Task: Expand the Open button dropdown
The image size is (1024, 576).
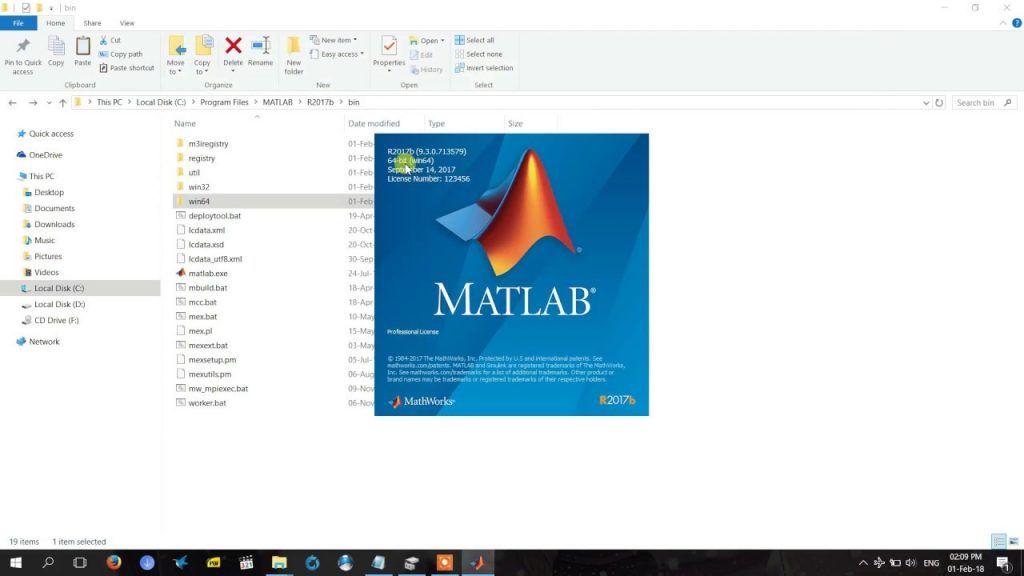Action: click(442, 40)
